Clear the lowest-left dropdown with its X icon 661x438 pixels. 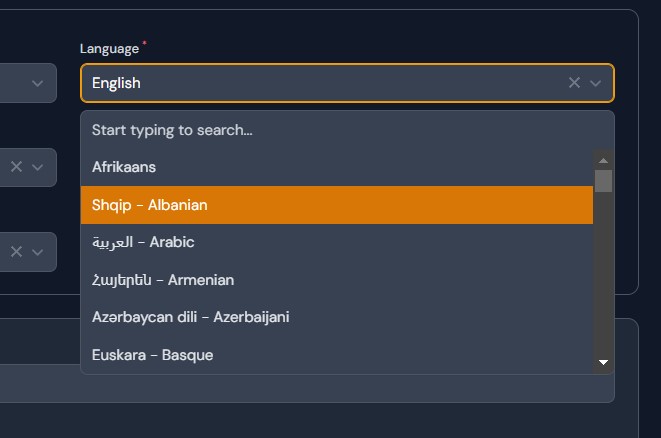[x=16, y=251]
